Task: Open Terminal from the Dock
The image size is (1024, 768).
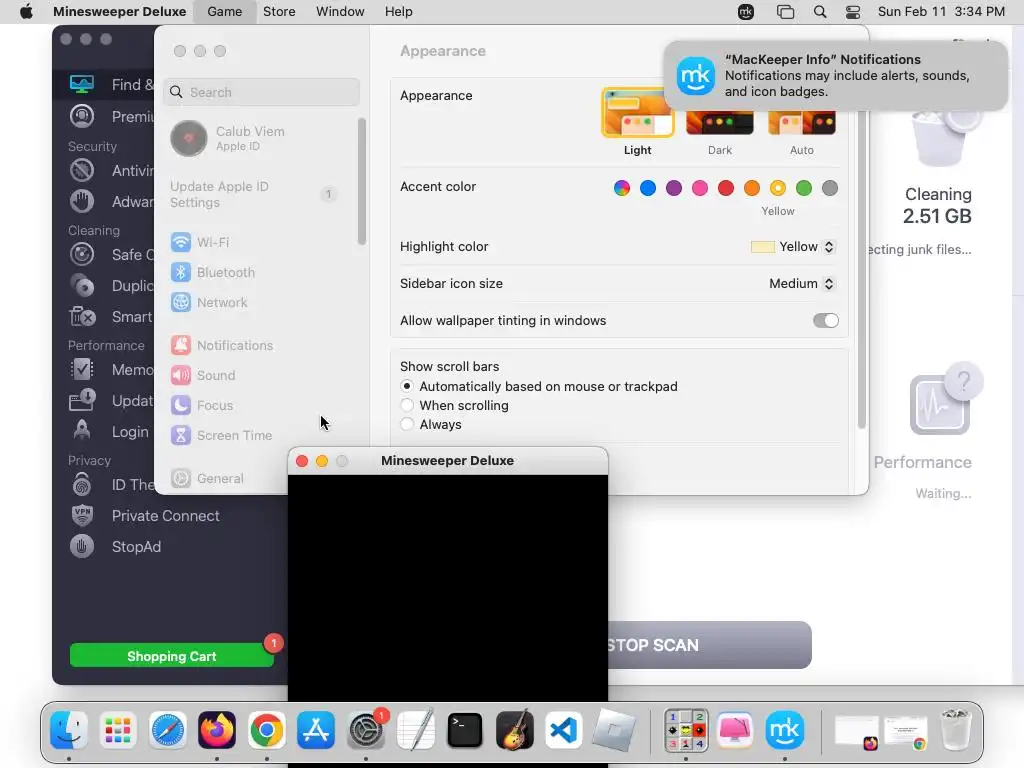Action: pyautogui.click(x=464, y=730)
